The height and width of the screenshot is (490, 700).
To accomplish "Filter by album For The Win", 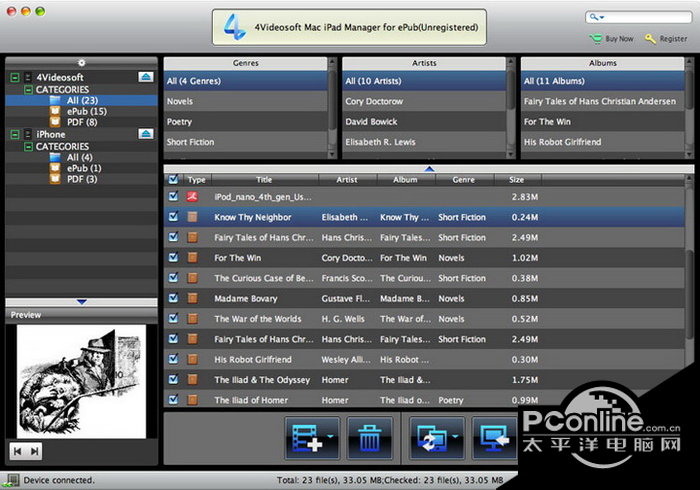I will (x=602, y=121).
